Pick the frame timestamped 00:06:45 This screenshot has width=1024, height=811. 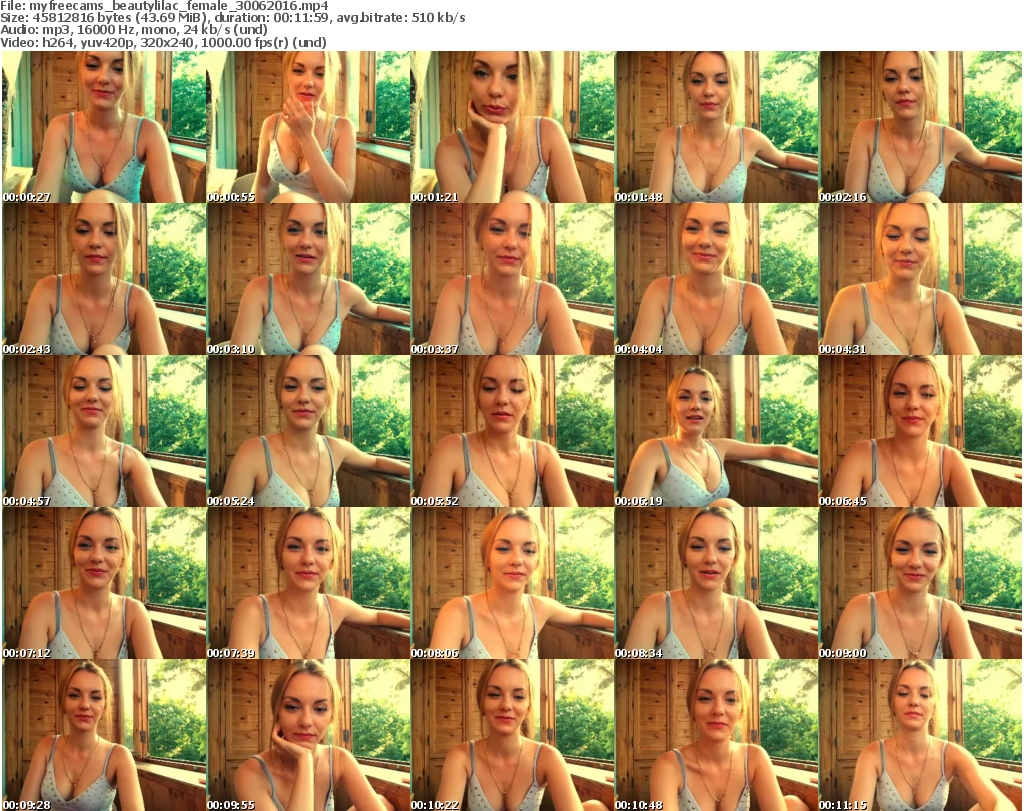[920, 431]
